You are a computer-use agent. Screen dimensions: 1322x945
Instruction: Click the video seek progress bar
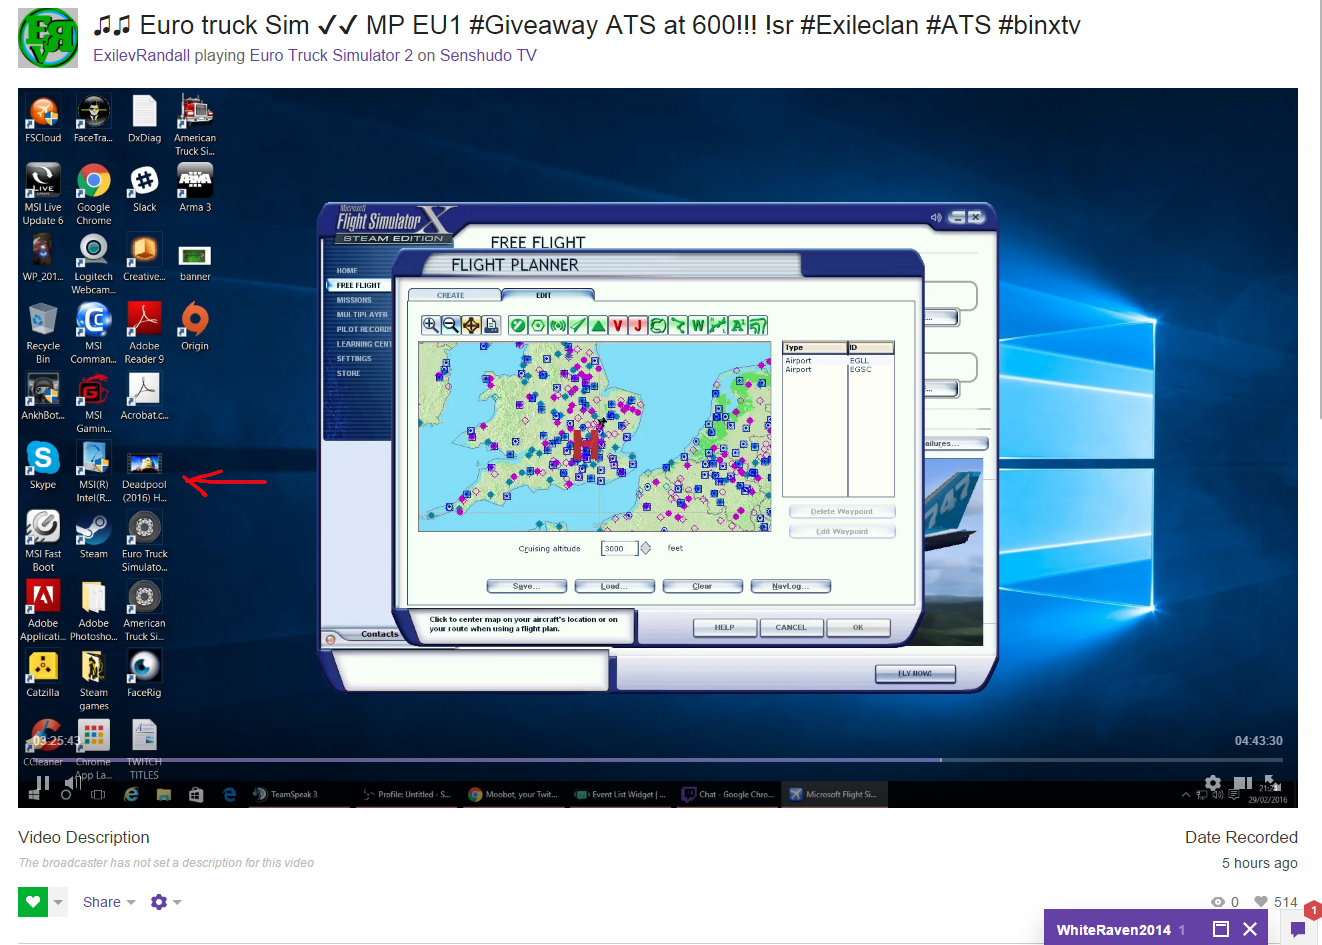point(658,760)
